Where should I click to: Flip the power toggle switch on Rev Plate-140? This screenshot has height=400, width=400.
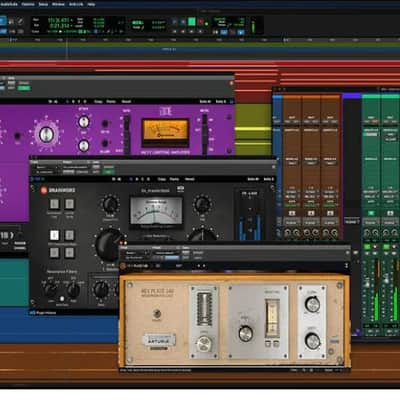coord(157,314)
